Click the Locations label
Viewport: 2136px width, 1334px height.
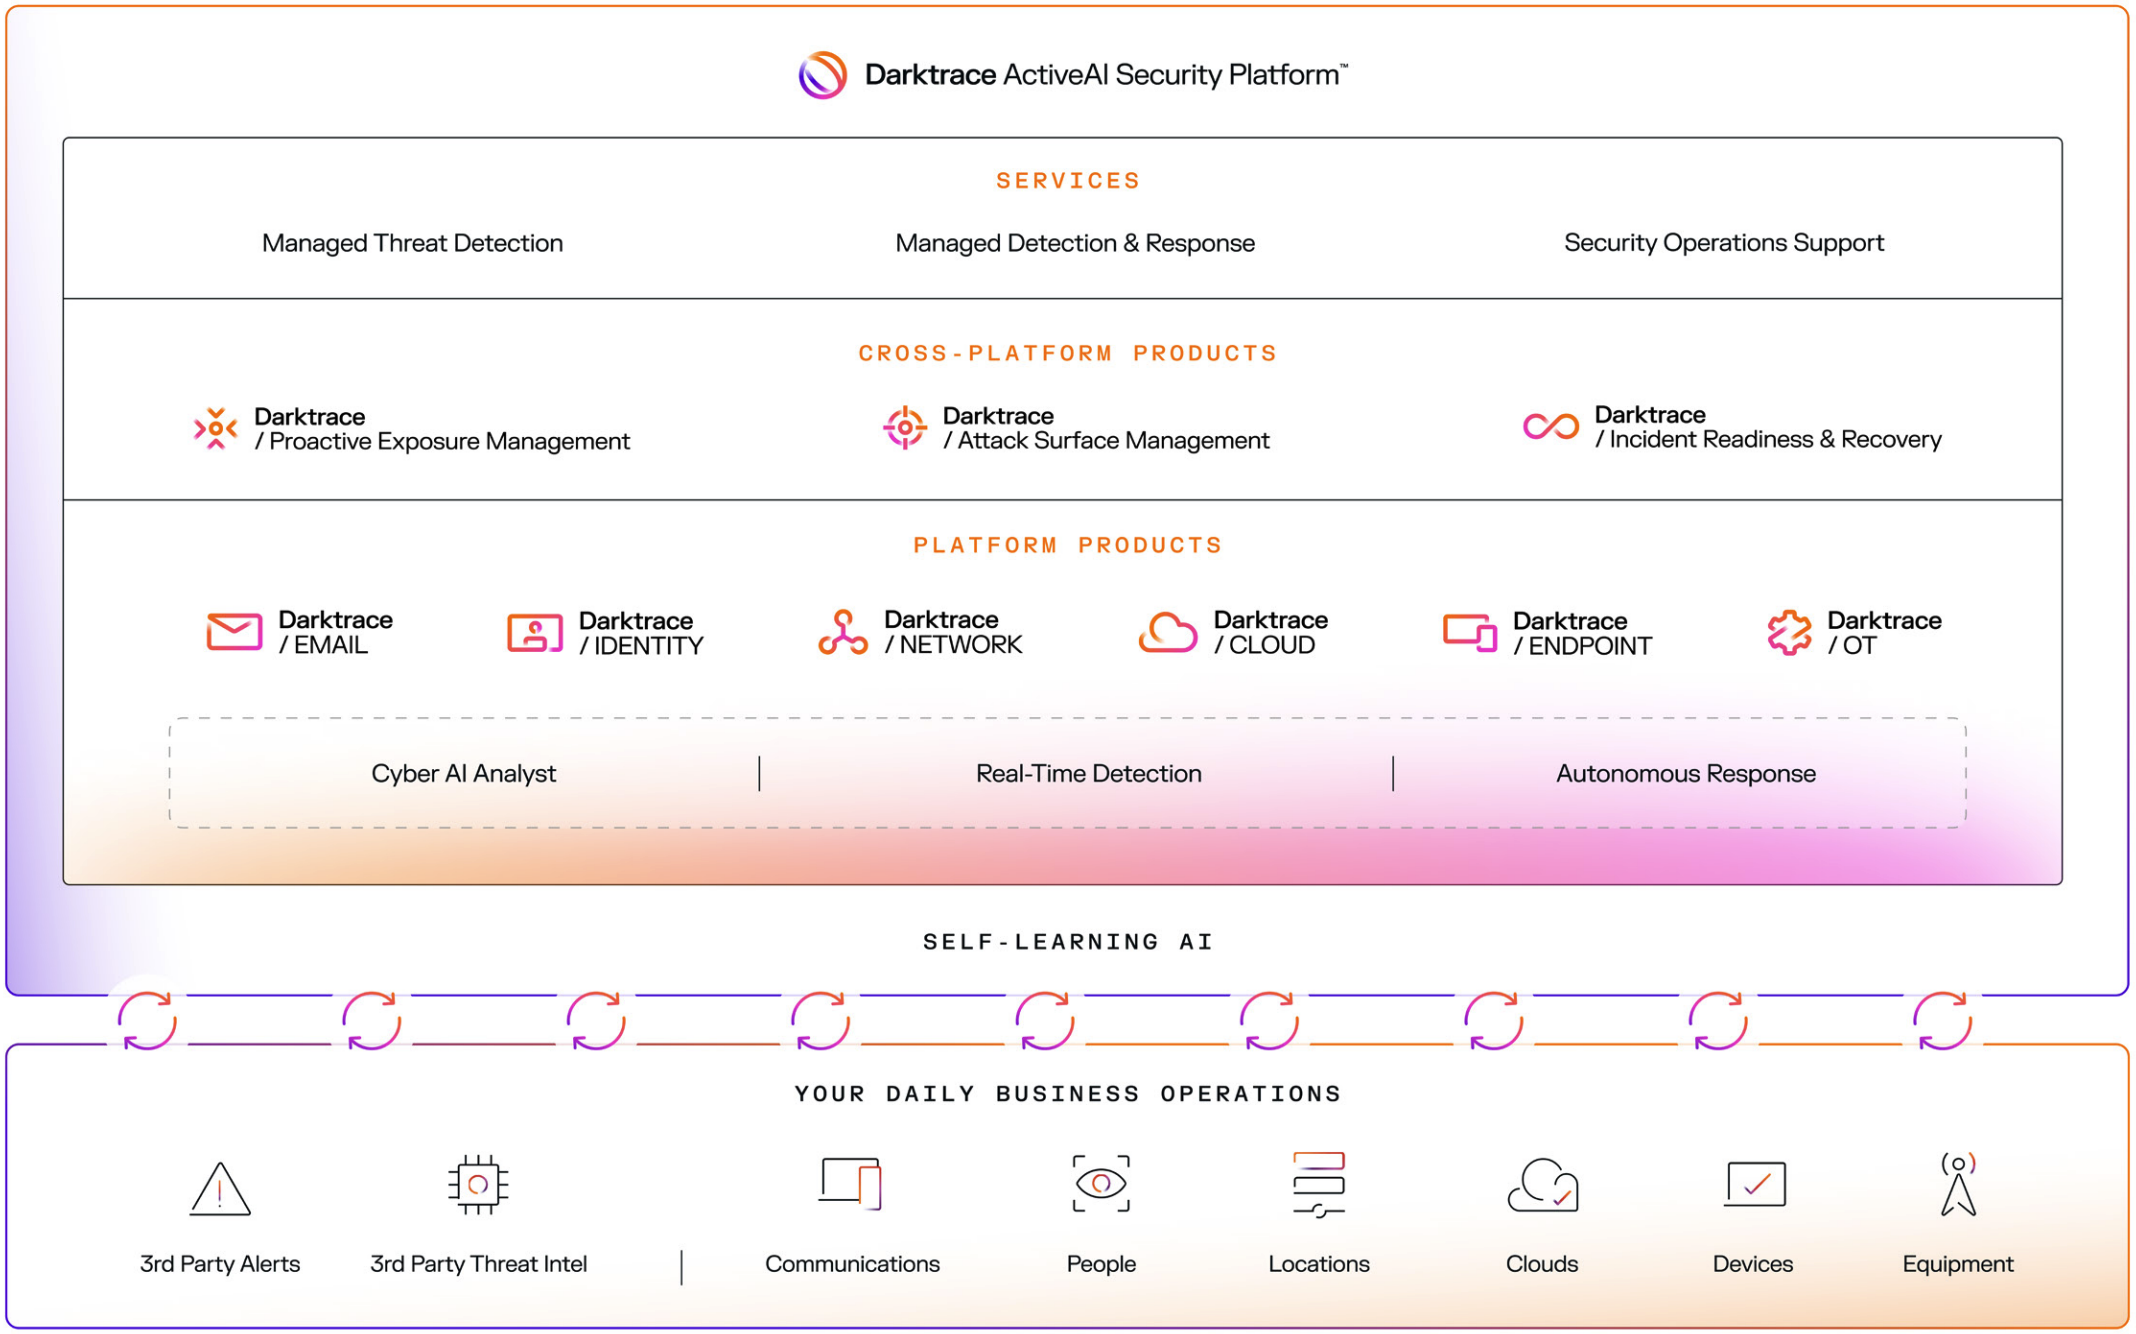(x=1319, y=1264)
